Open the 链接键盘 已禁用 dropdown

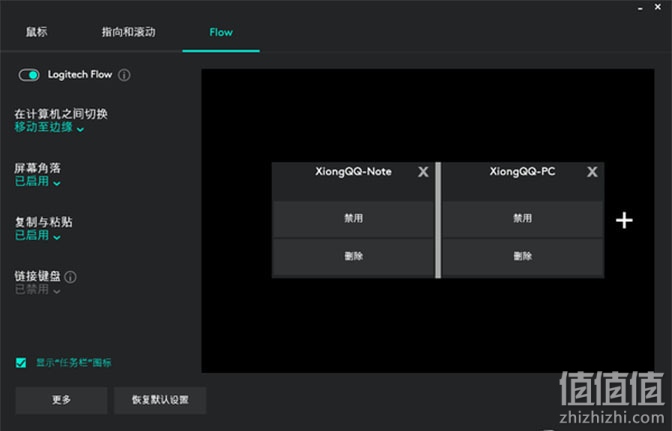coord(38,290)
